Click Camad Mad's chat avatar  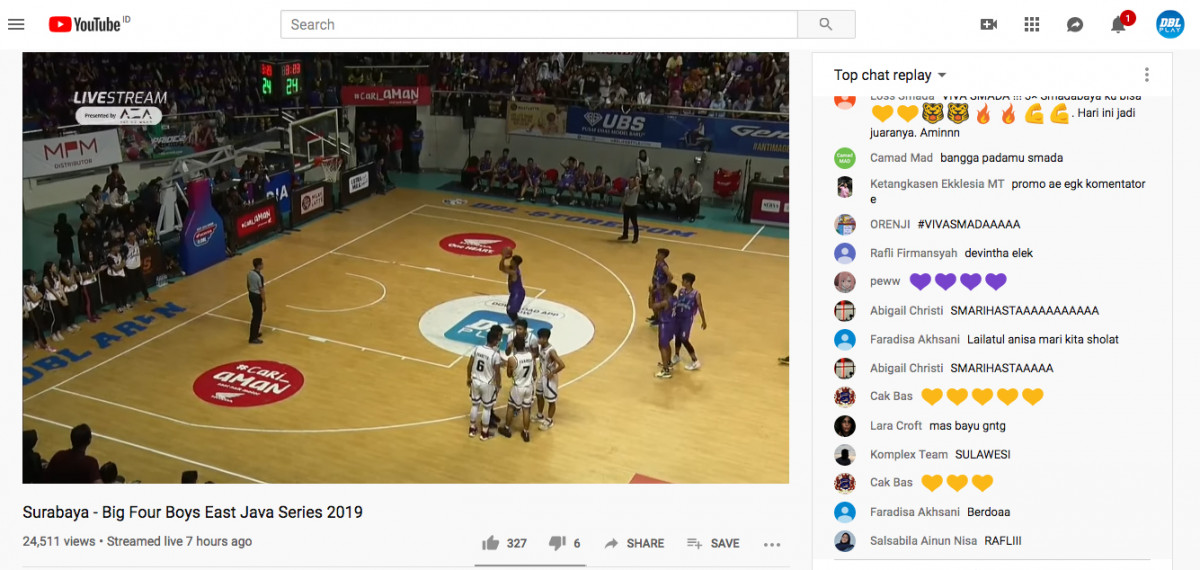[x=845, y=158]
